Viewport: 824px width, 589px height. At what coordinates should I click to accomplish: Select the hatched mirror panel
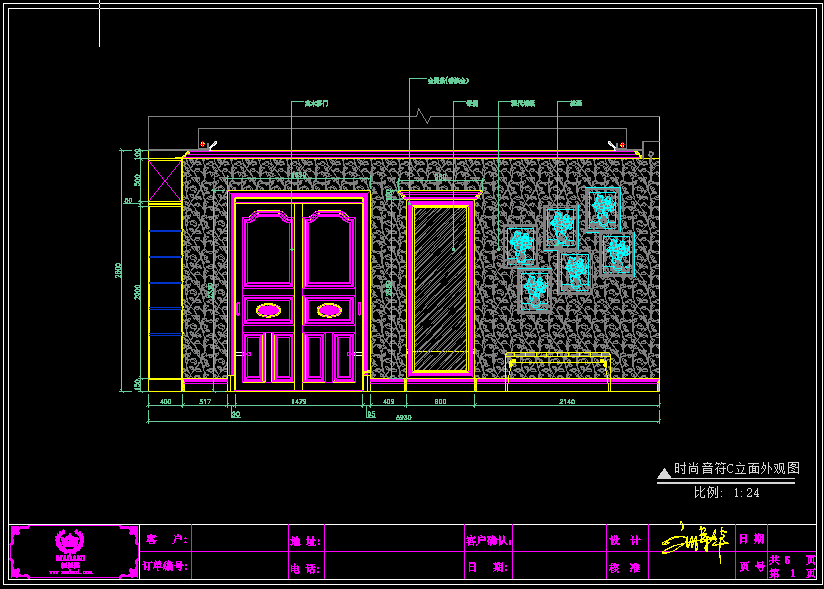(440, 289)
